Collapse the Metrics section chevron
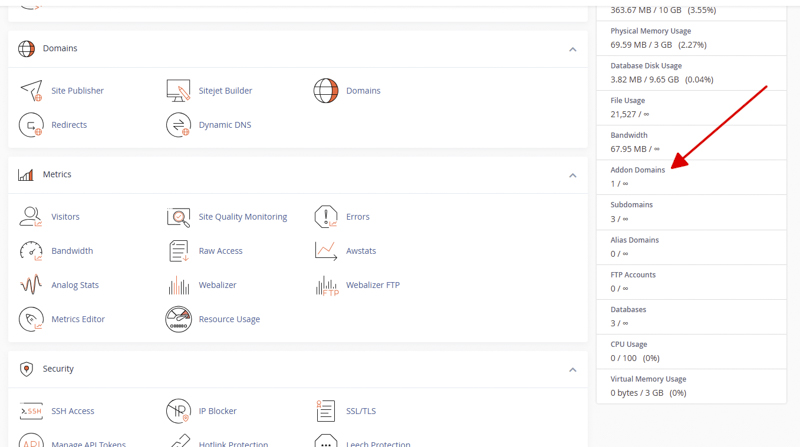The width and height of the screenshot is (800, 447). point(572,176)
